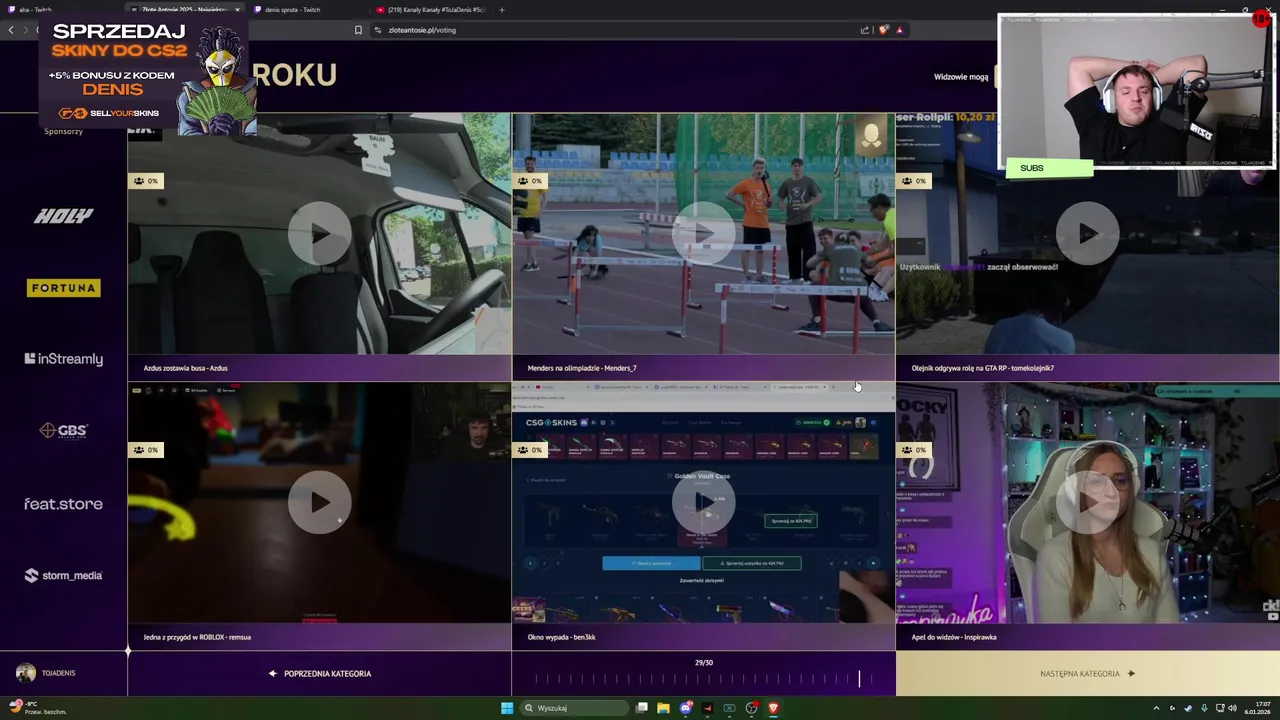Switch to the Złote Antosie 2025 tab
The height and width of the screenshot is (720, 1280).
tap(183, 10)
